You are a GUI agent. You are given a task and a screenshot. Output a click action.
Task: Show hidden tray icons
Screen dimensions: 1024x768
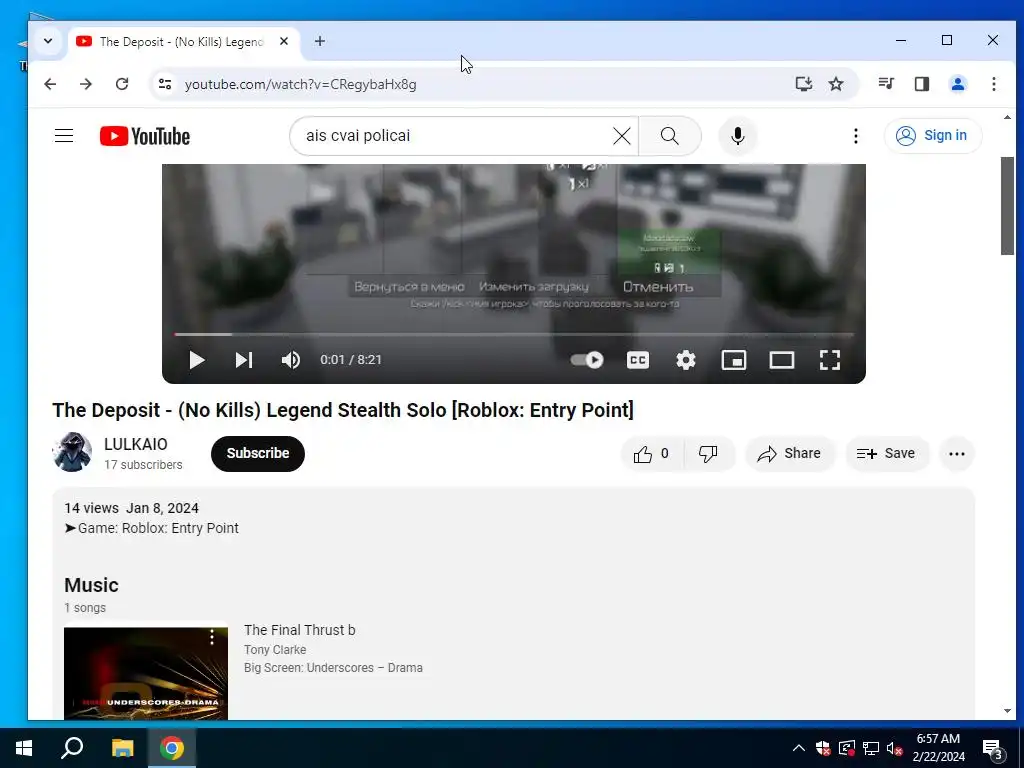tap(799, 748)
